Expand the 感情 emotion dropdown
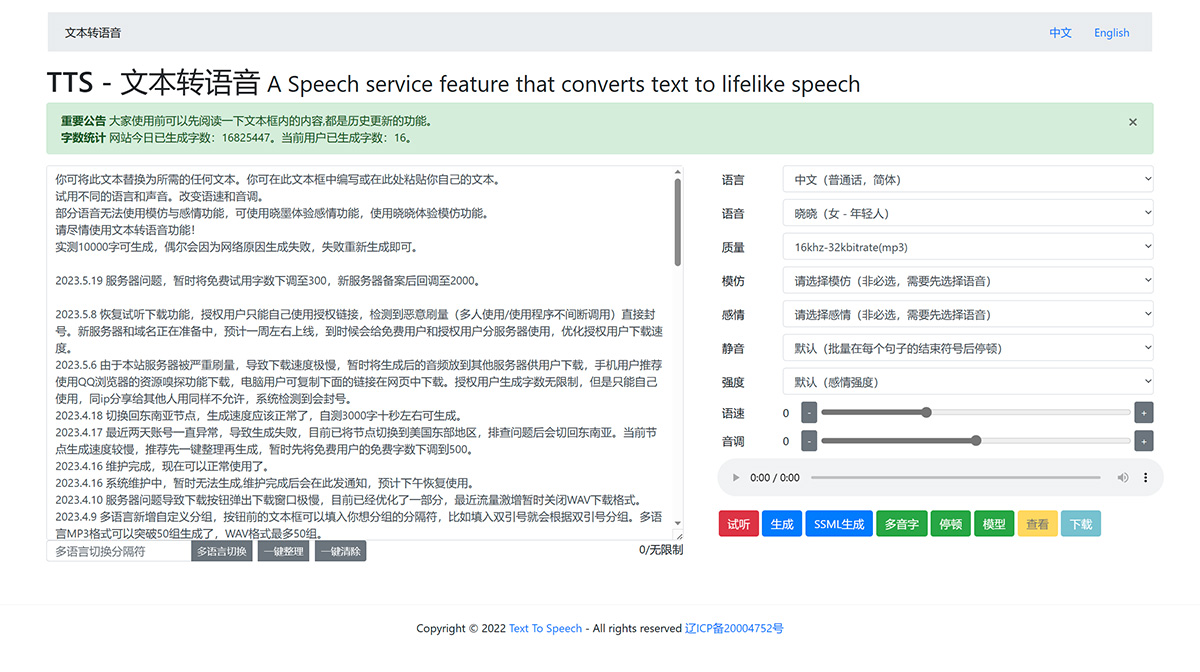The width and height of the screenshot is (1200, 672). click(966, 314)
